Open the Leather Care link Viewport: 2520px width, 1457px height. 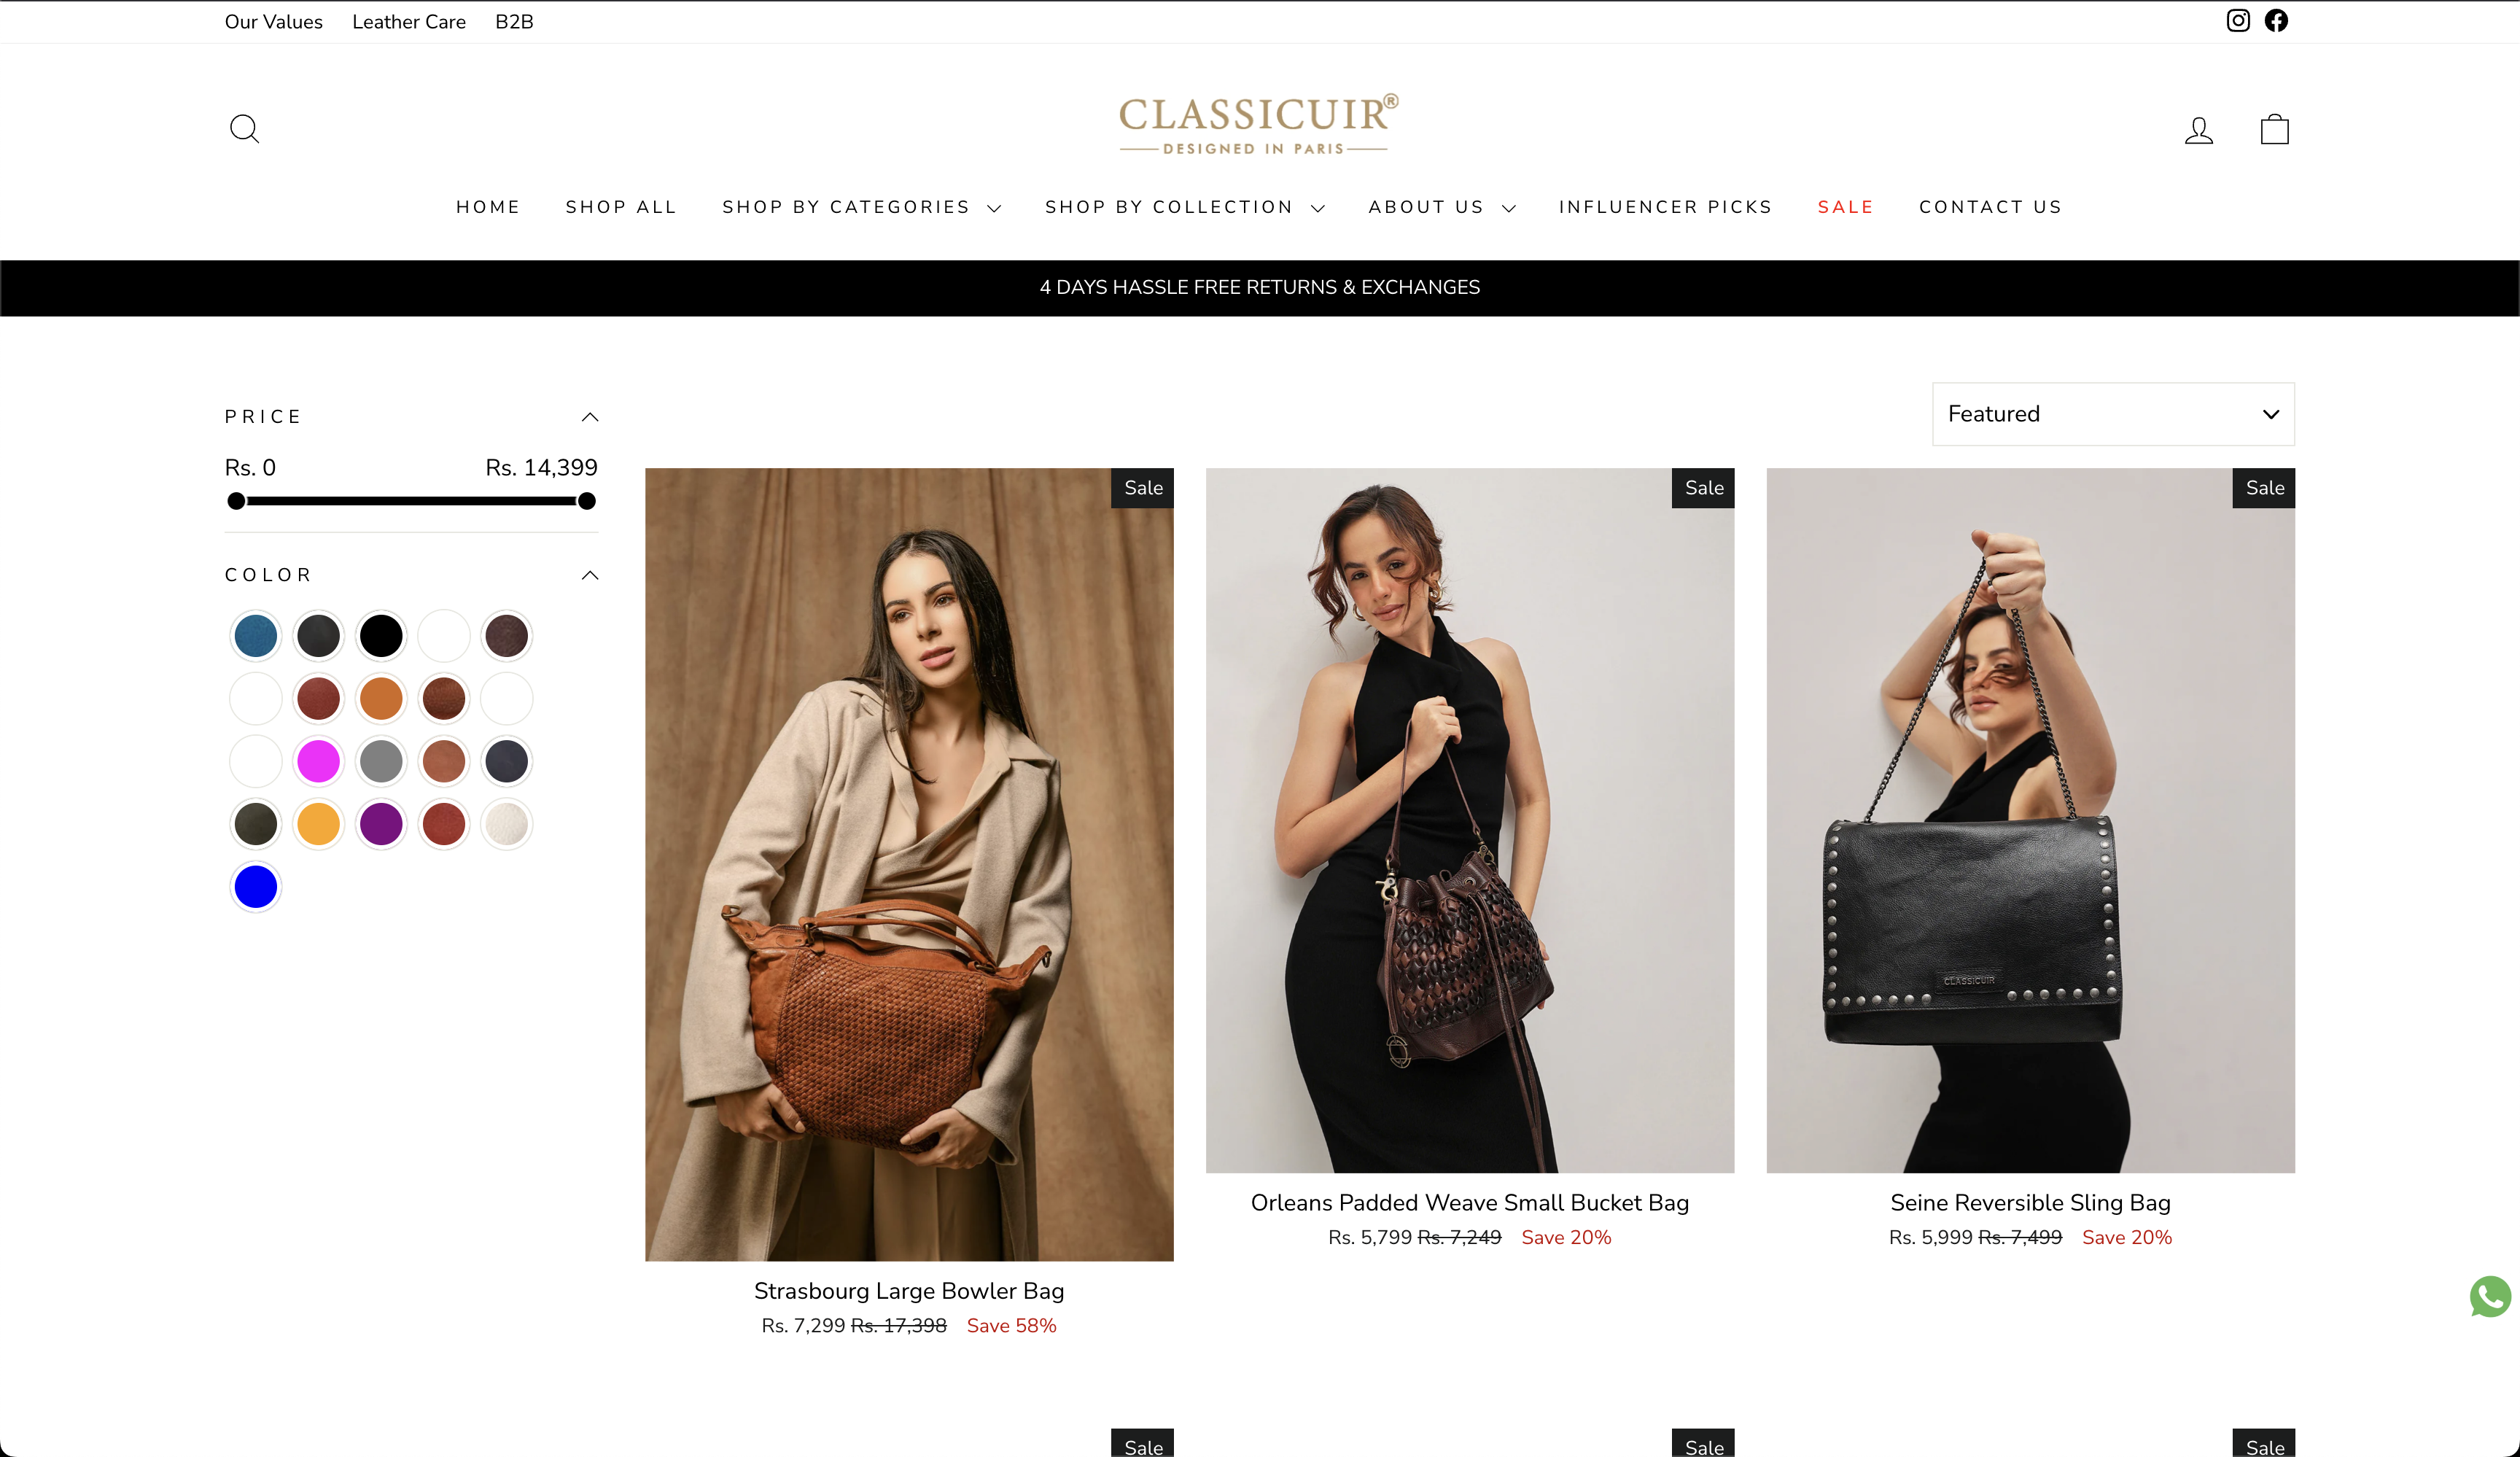(x=409, y=22)
